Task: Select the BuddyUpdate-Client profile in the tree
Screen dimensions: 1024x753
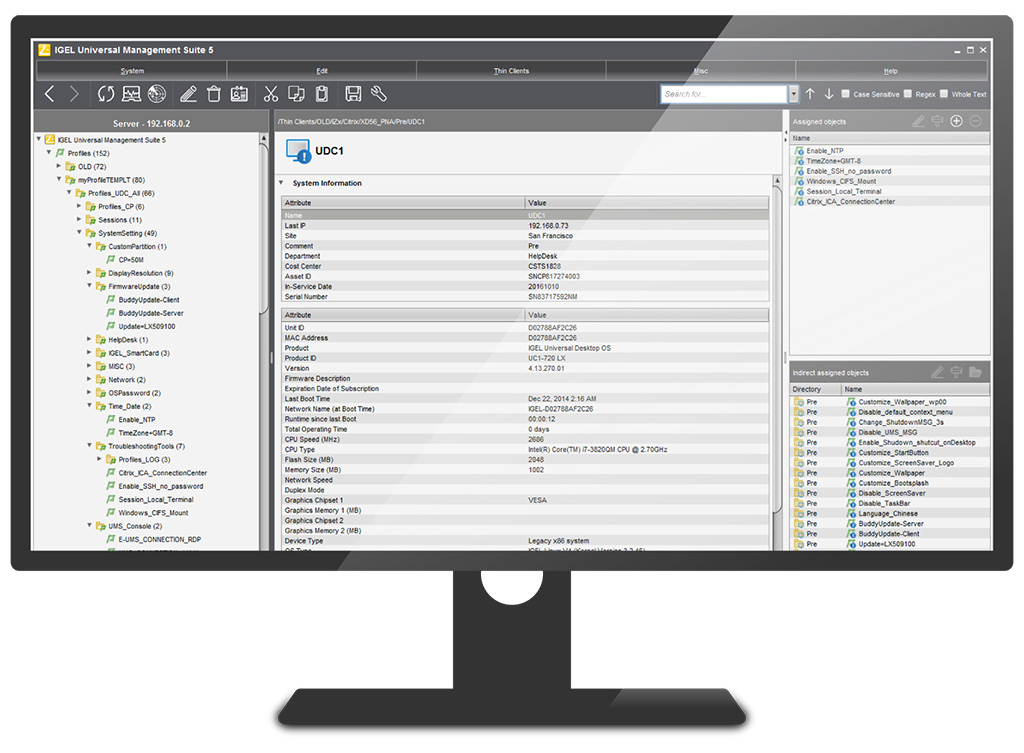Action: 148,299
